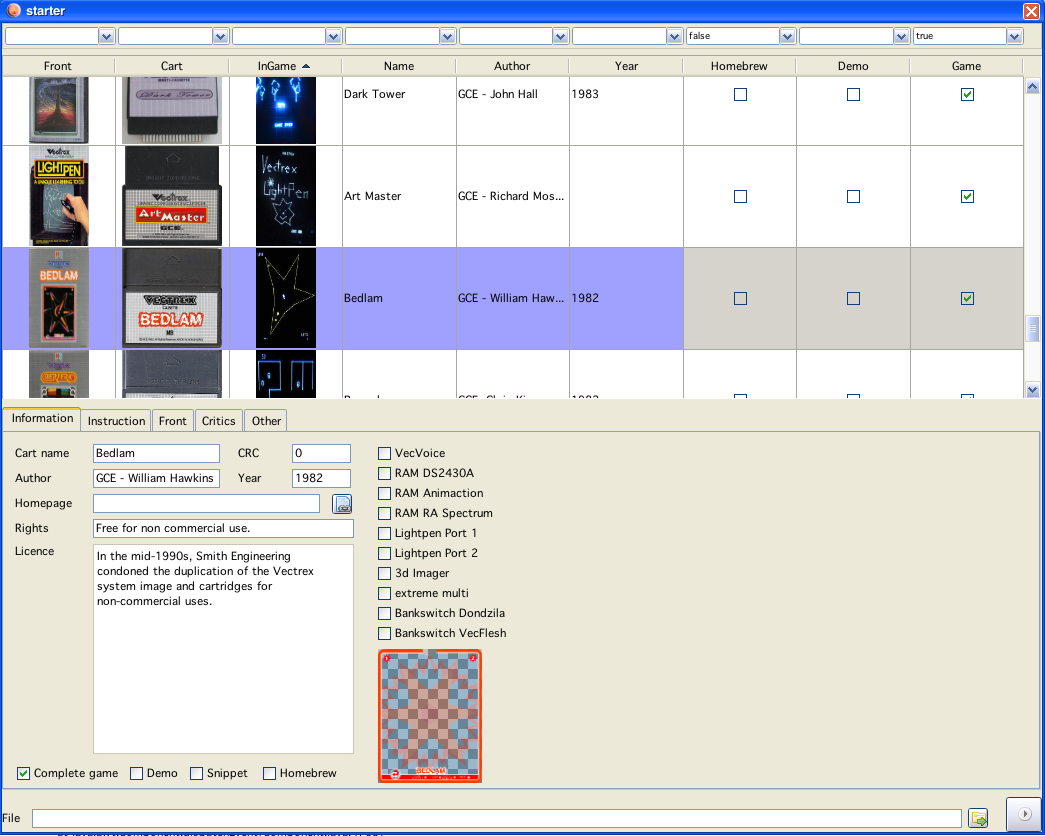Enable the VecVoice checkbox
The image size is (1045, 836).
pyautogui.click(x=385, y=453)
